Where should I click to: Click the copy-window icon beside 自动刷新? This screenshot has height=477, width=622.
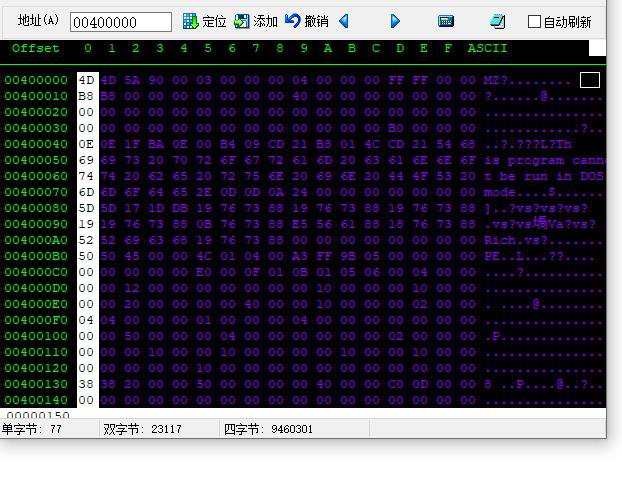pos(497,21)
